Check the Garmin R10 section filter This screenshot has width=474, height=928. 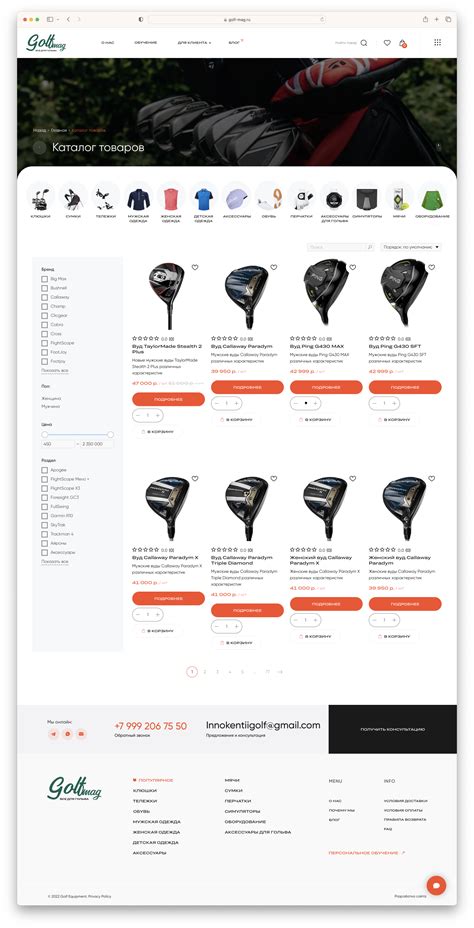[44, 515]
